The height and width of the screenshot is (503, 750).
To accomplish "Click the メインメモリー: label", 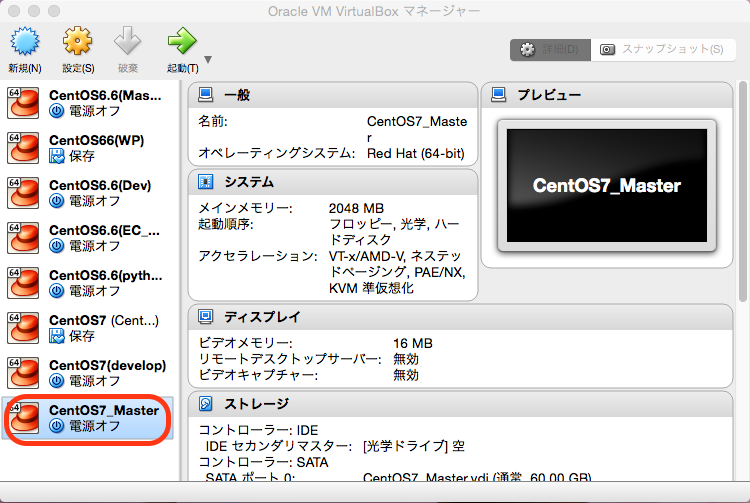I will coord(245,208).
